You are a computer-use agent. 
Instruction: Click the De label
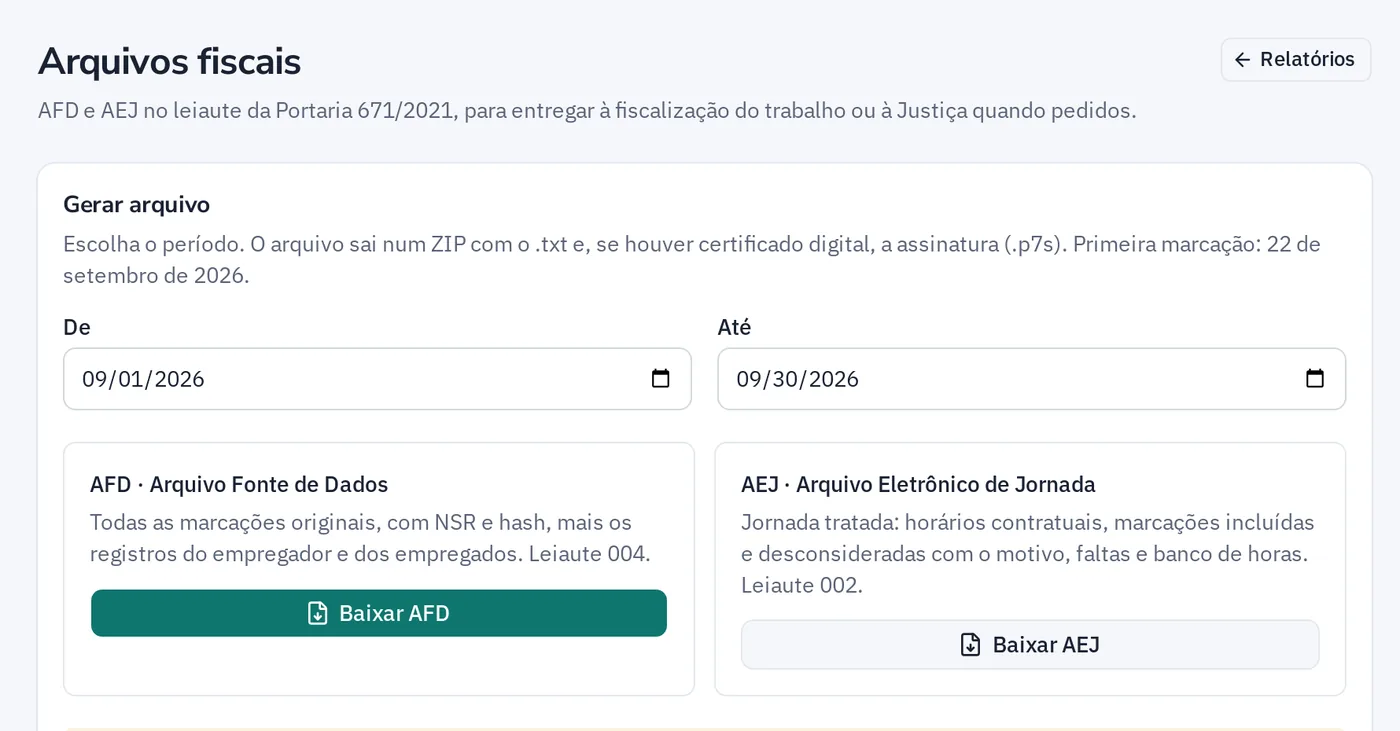click(x=77, y=327)
